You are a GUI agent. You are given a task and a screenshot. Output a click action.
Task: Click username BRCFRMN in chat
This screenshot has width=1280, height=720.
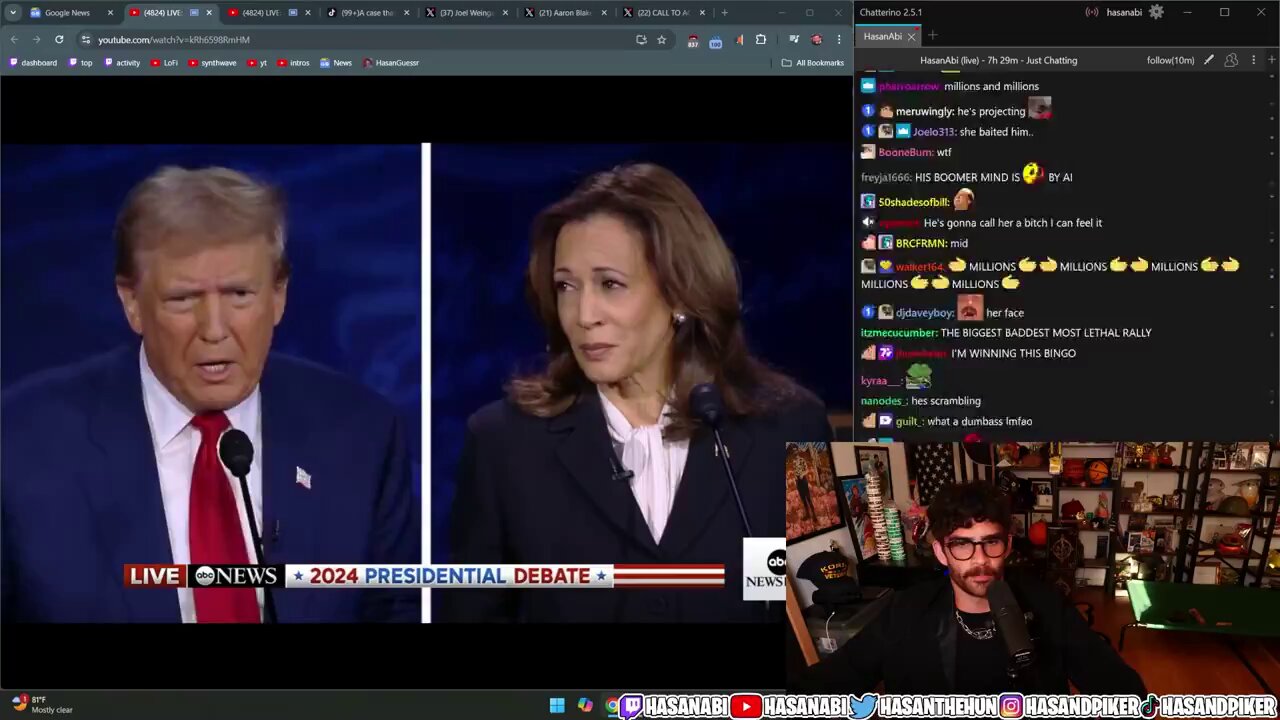click(920, 243)
